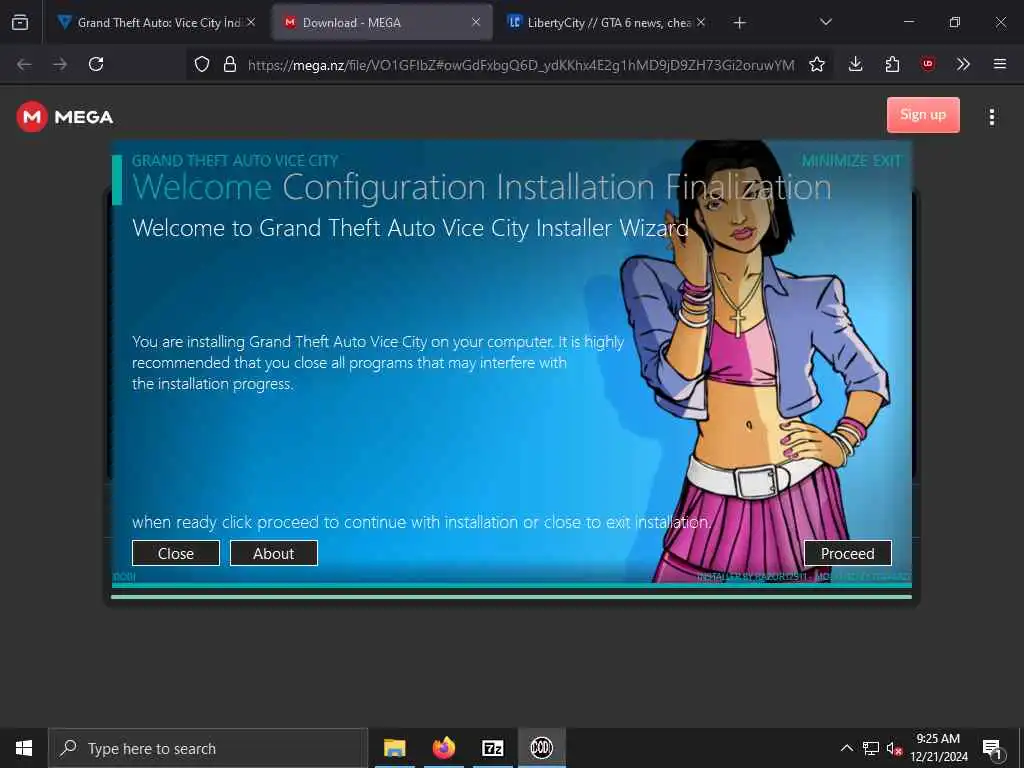Open the site security padlock info
The image size is (1024, 768).
(230, 64)
